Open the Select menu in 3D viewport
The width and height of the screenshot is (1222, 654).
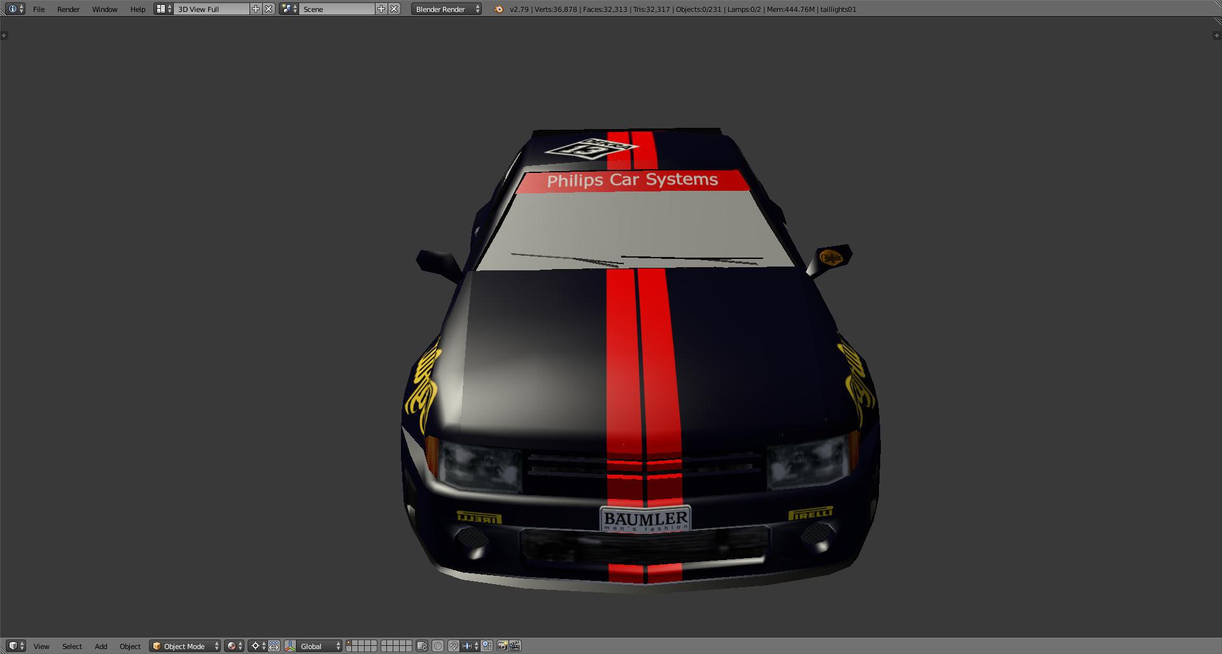tap(72, 646)
